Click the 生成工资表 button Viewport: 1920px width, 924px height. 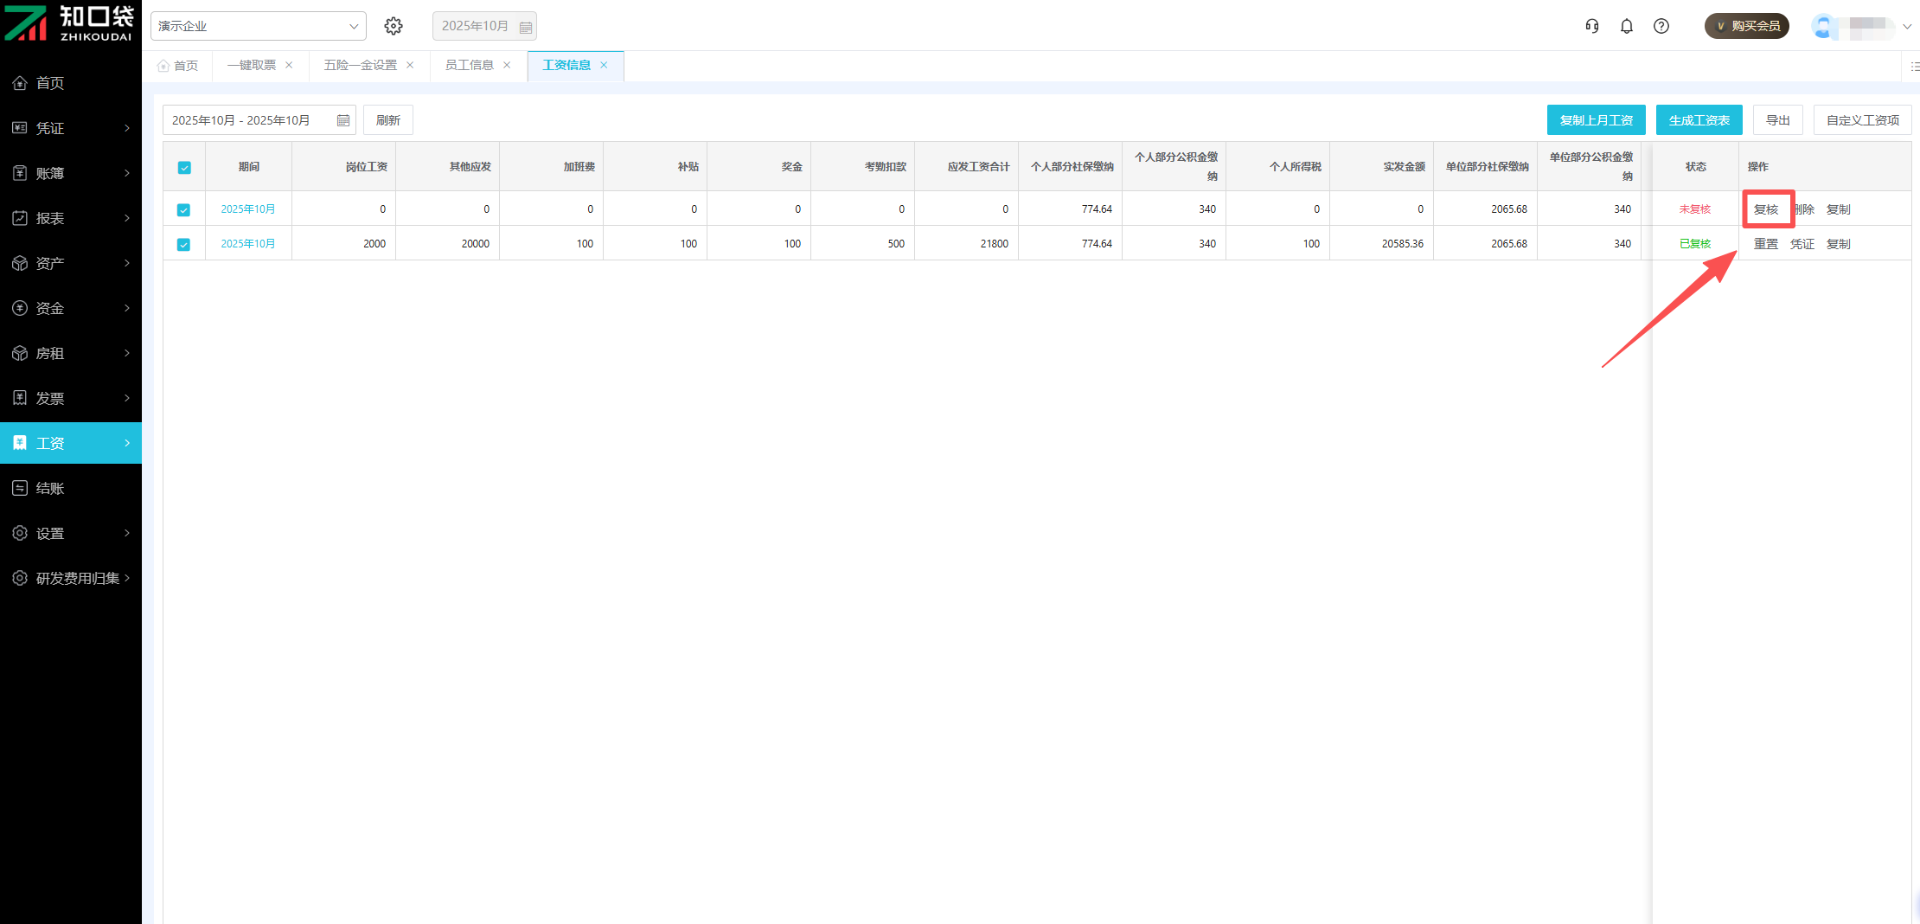point(1698,120)
